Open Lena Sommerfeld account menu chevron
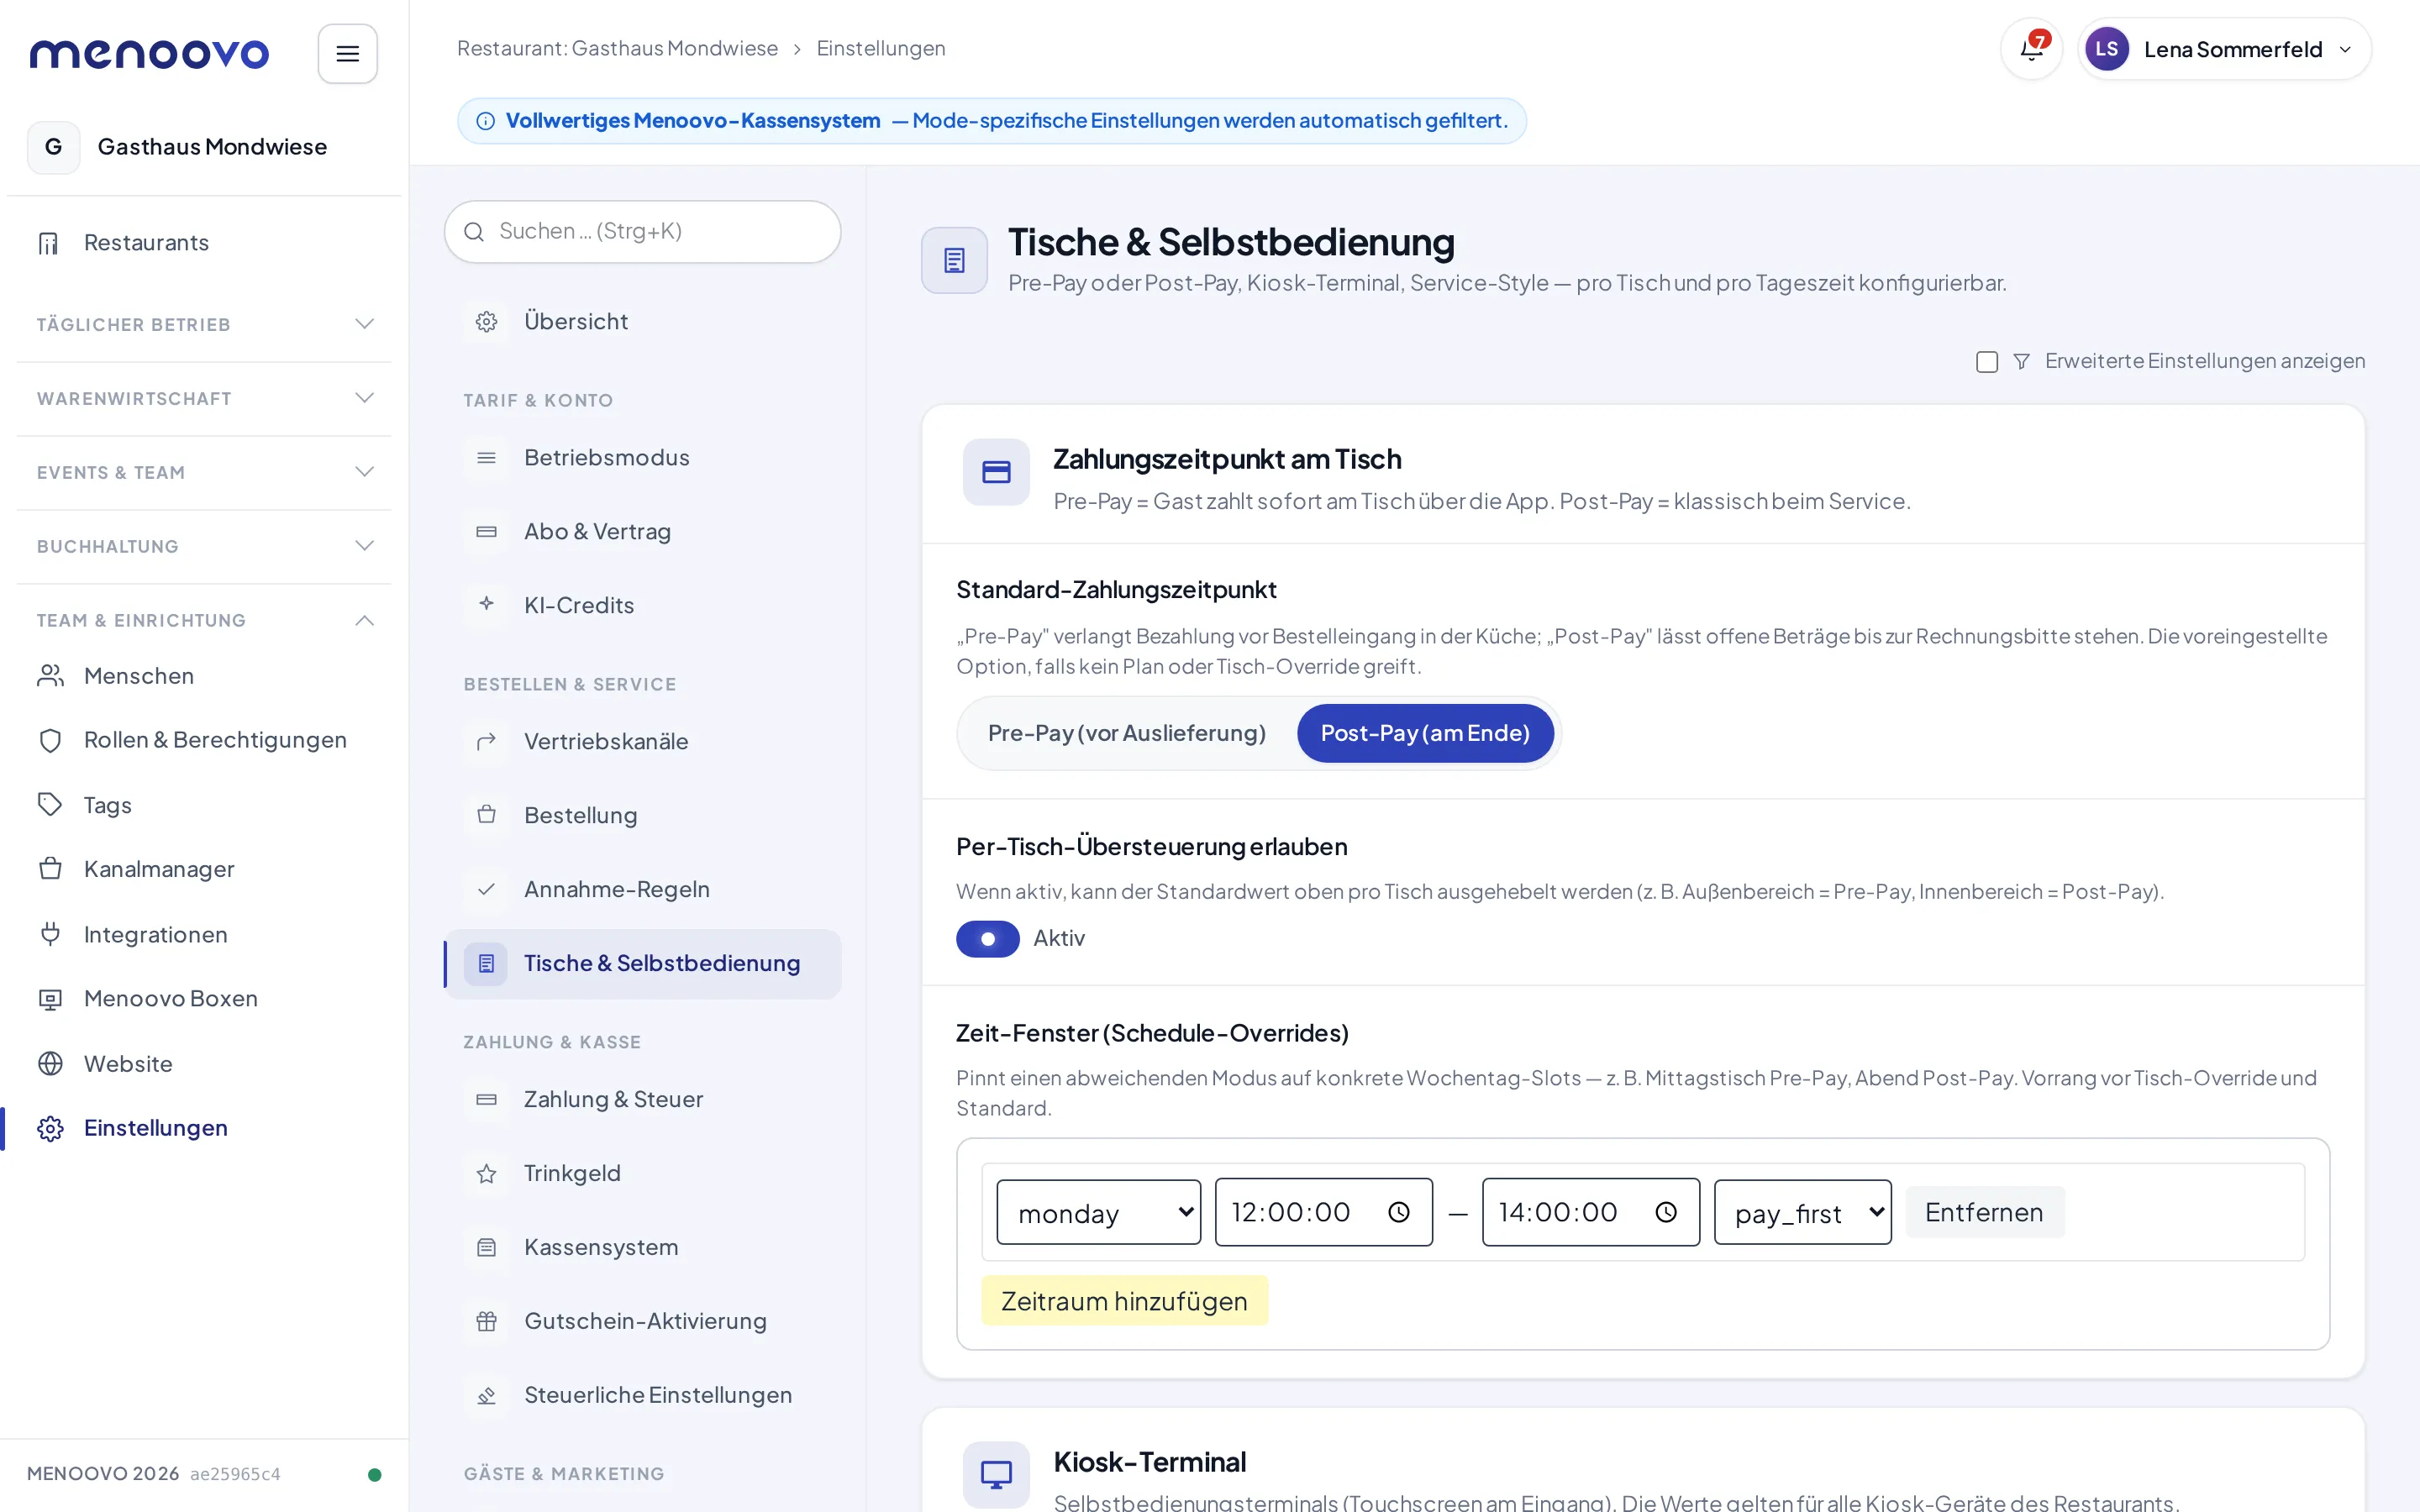Image resolution: width=2420 pixels, height=1512 pixels. coord(2345,50)
